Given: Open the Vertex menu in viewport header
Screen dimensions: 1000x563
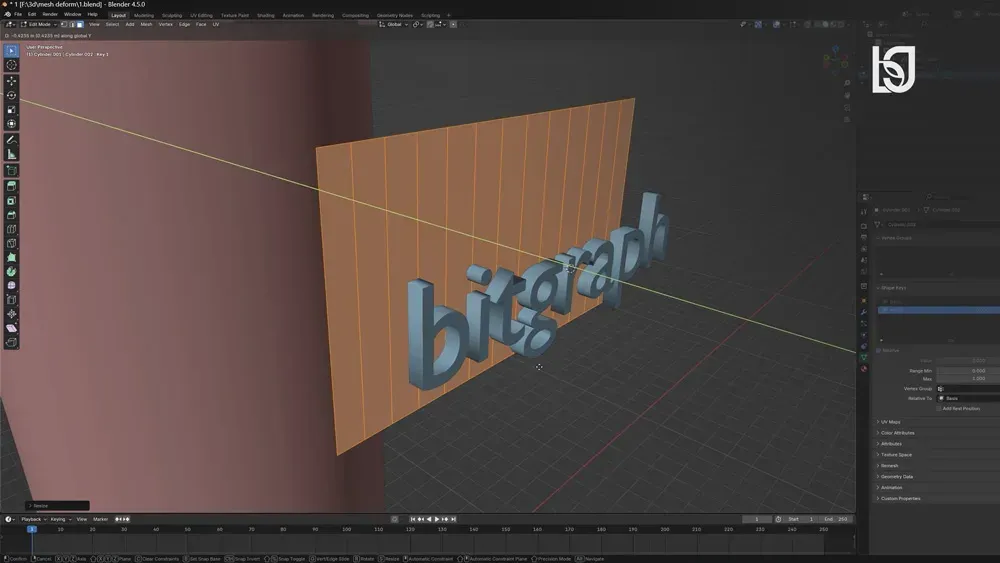Looking at the screenshot, I should 165,24.
